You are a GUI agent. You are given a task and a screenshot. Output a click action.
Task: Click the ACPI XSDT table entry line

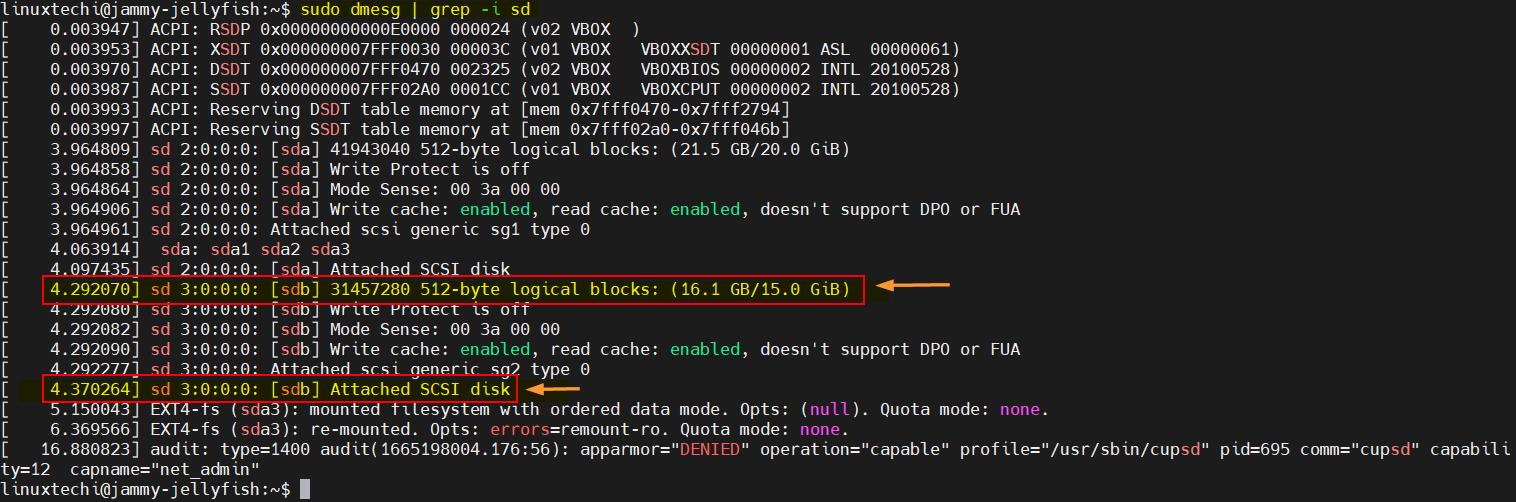[x=555, y=50]
